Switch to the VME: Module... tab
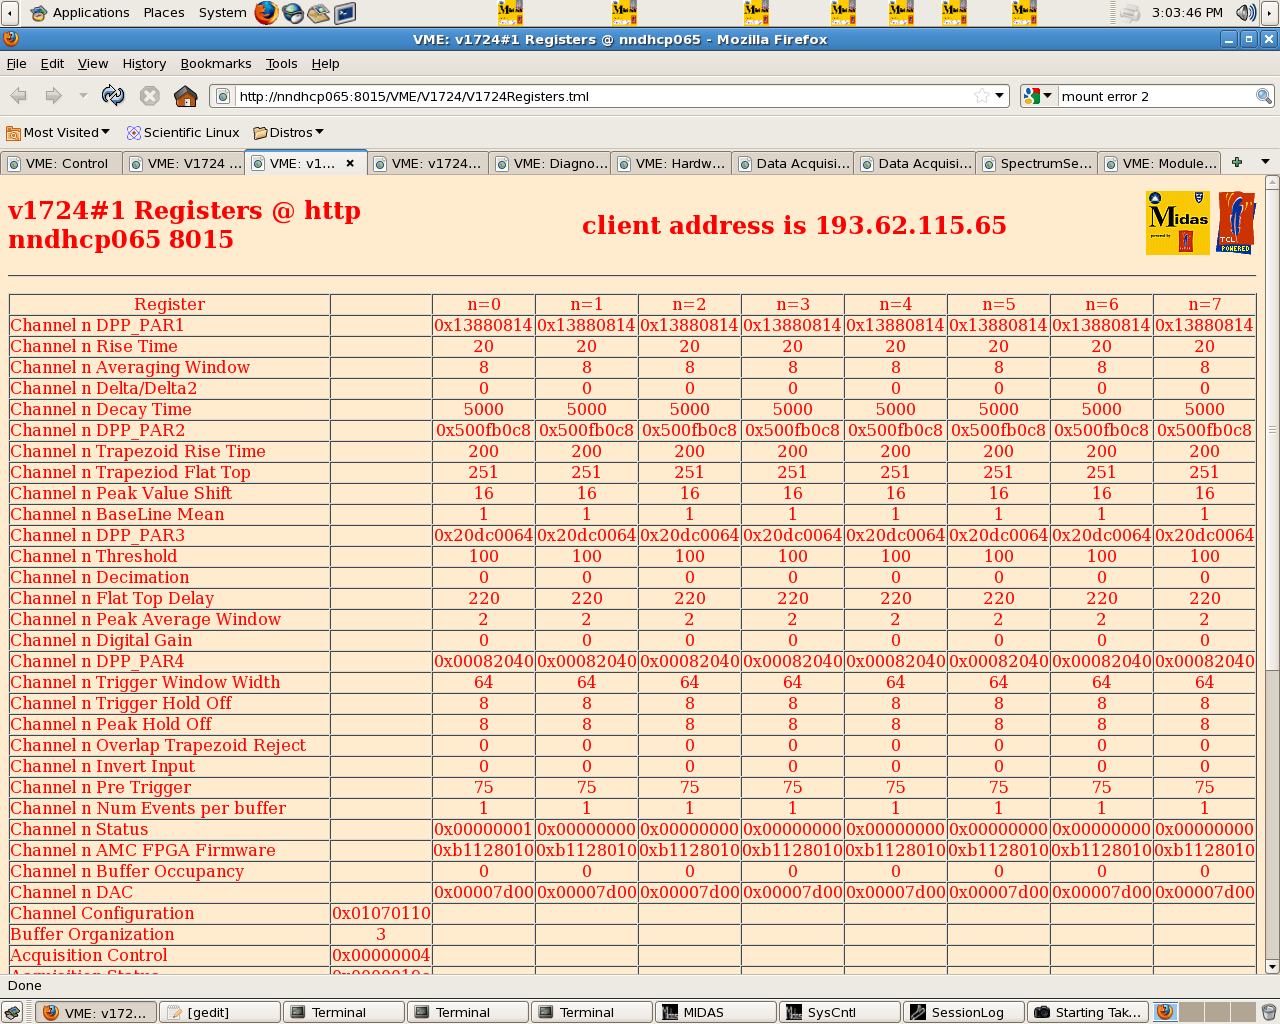Screen dimensions: 1280x1024 tap(1159, 163)
